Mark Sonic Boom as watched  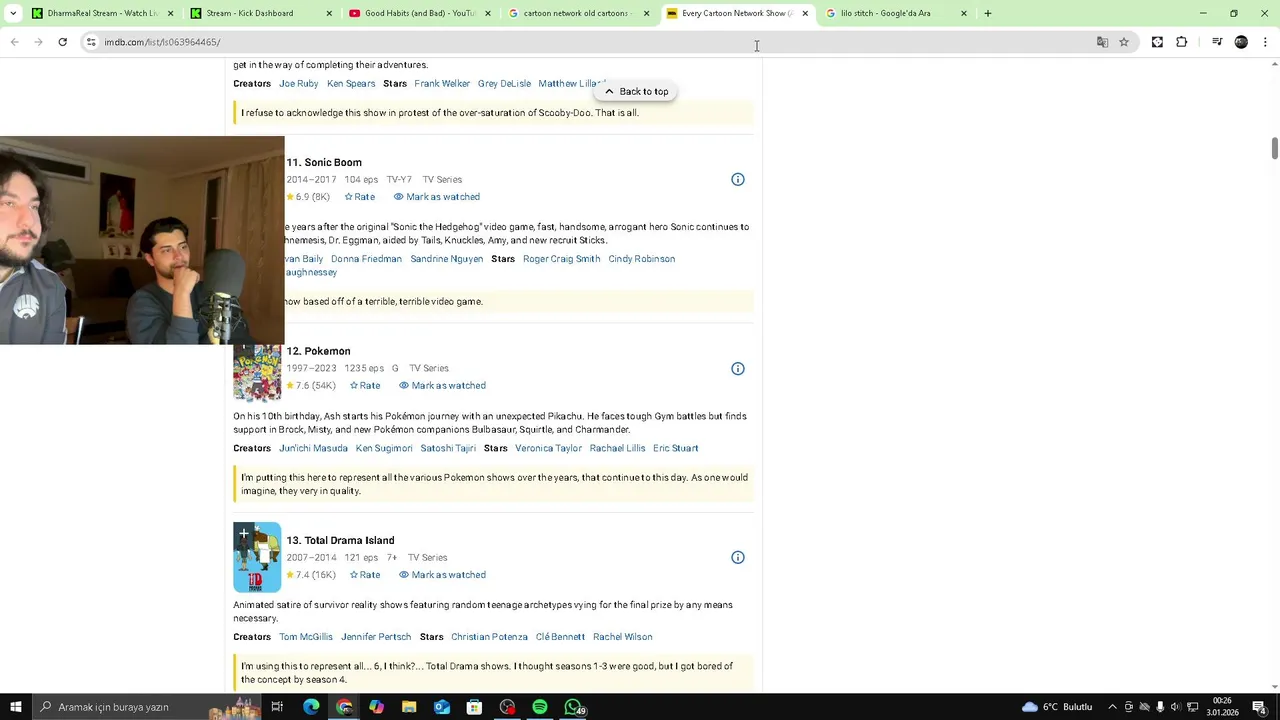(437, 197)
